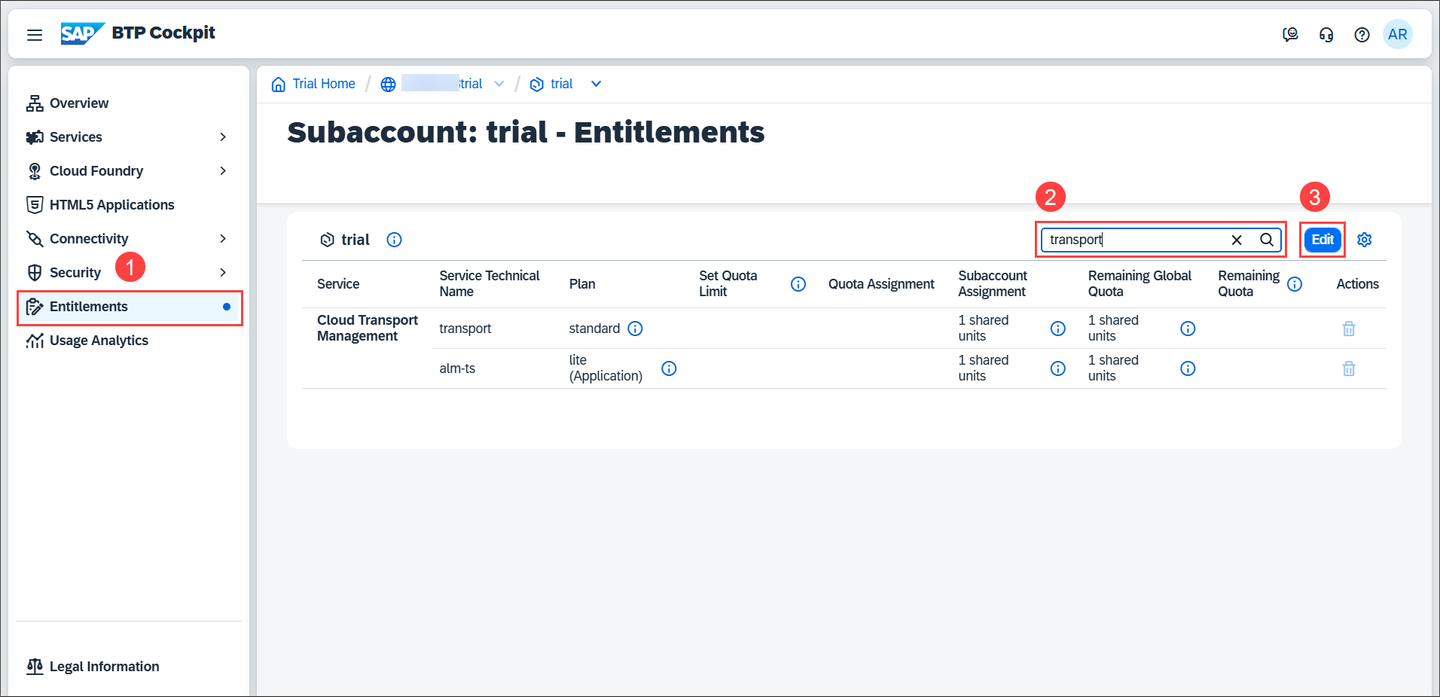The width and height of the screenshot is (1440, 697).
Task: Go to Trial Home breadcrumb
Action: click(x=313, y=84)
